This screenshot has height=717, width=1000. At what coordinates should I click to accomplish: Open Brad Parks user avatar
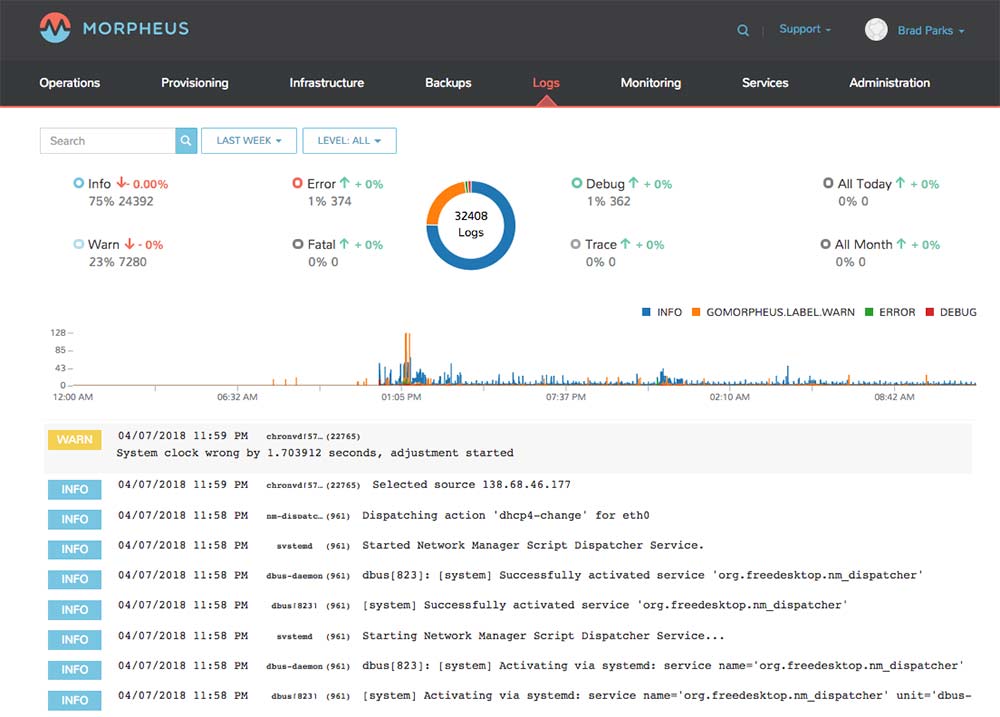coord(876,29)
